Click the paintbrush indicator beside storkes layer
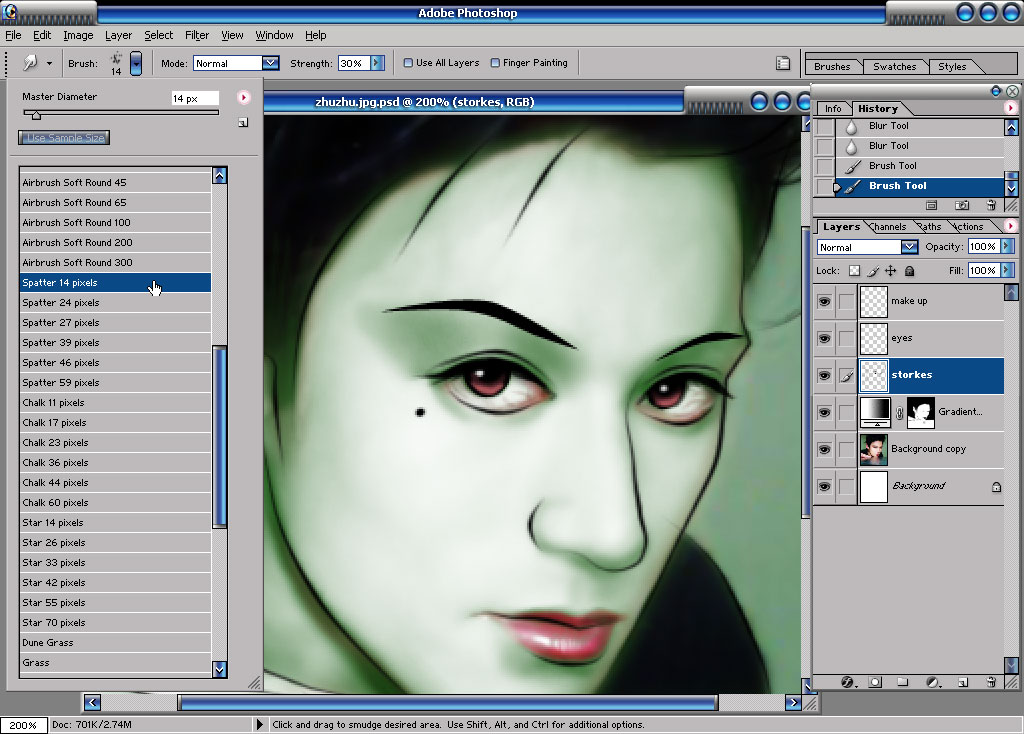 846,375
